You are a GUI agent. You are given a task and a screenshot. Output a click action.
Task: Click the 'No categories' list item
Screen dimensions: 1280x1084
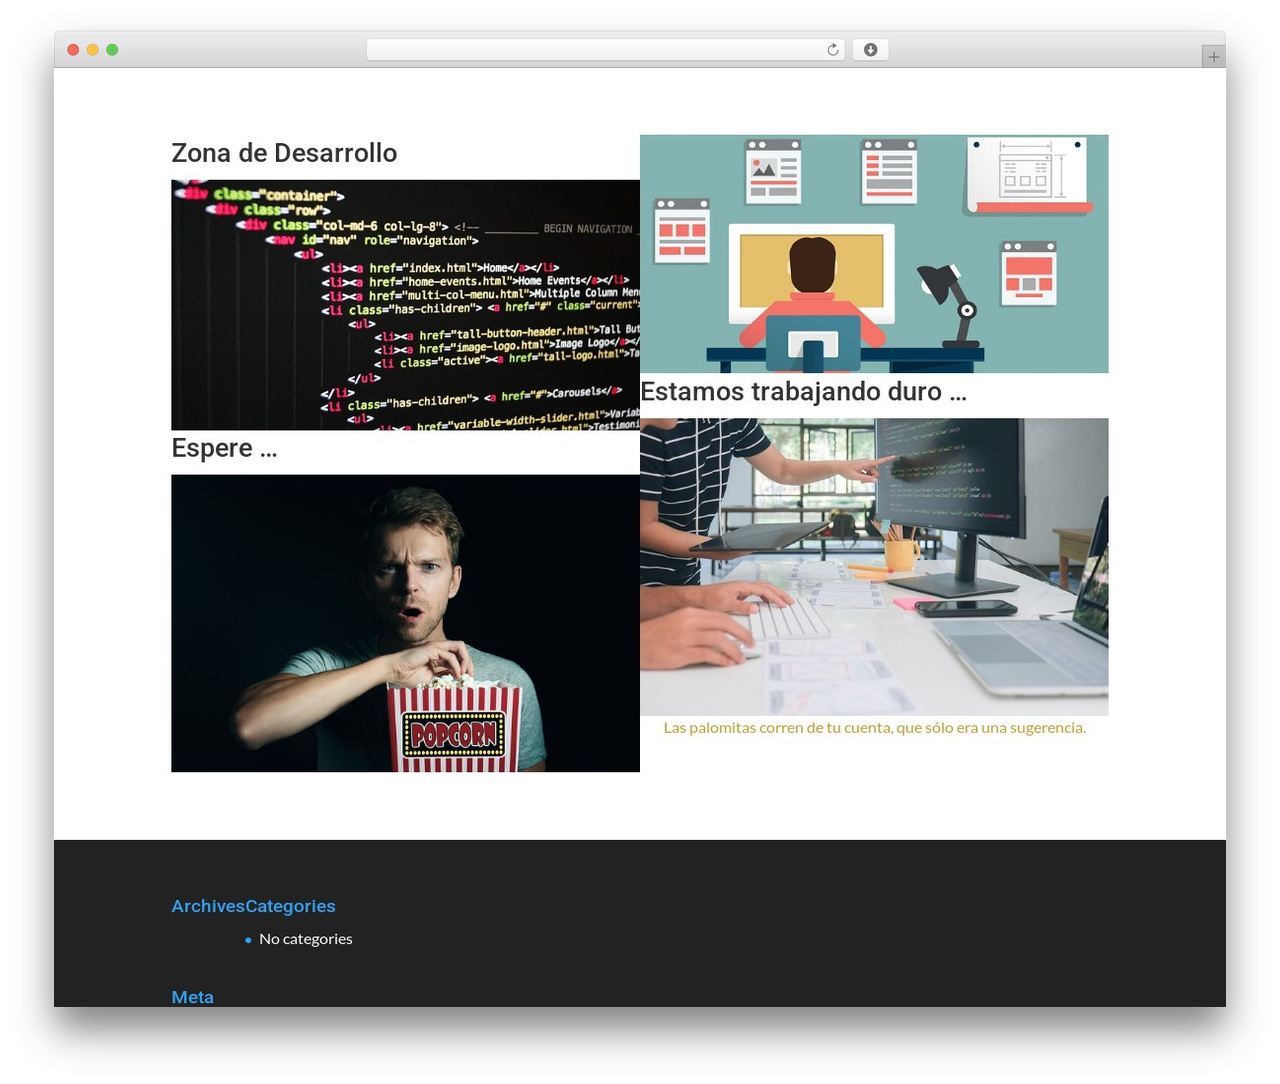(x=306, y=939)
